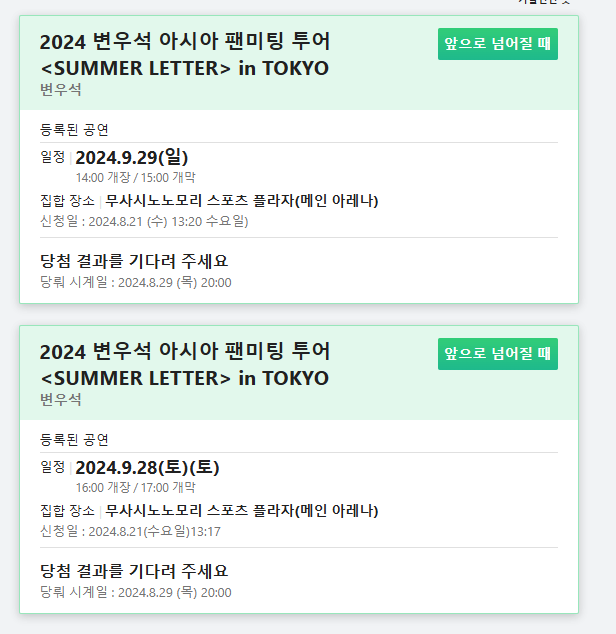Click the 2024.9.28(토)(토) schedule date
Image resolution: width=616 pixels, height=634 pixels.
(x=147, y=467)
